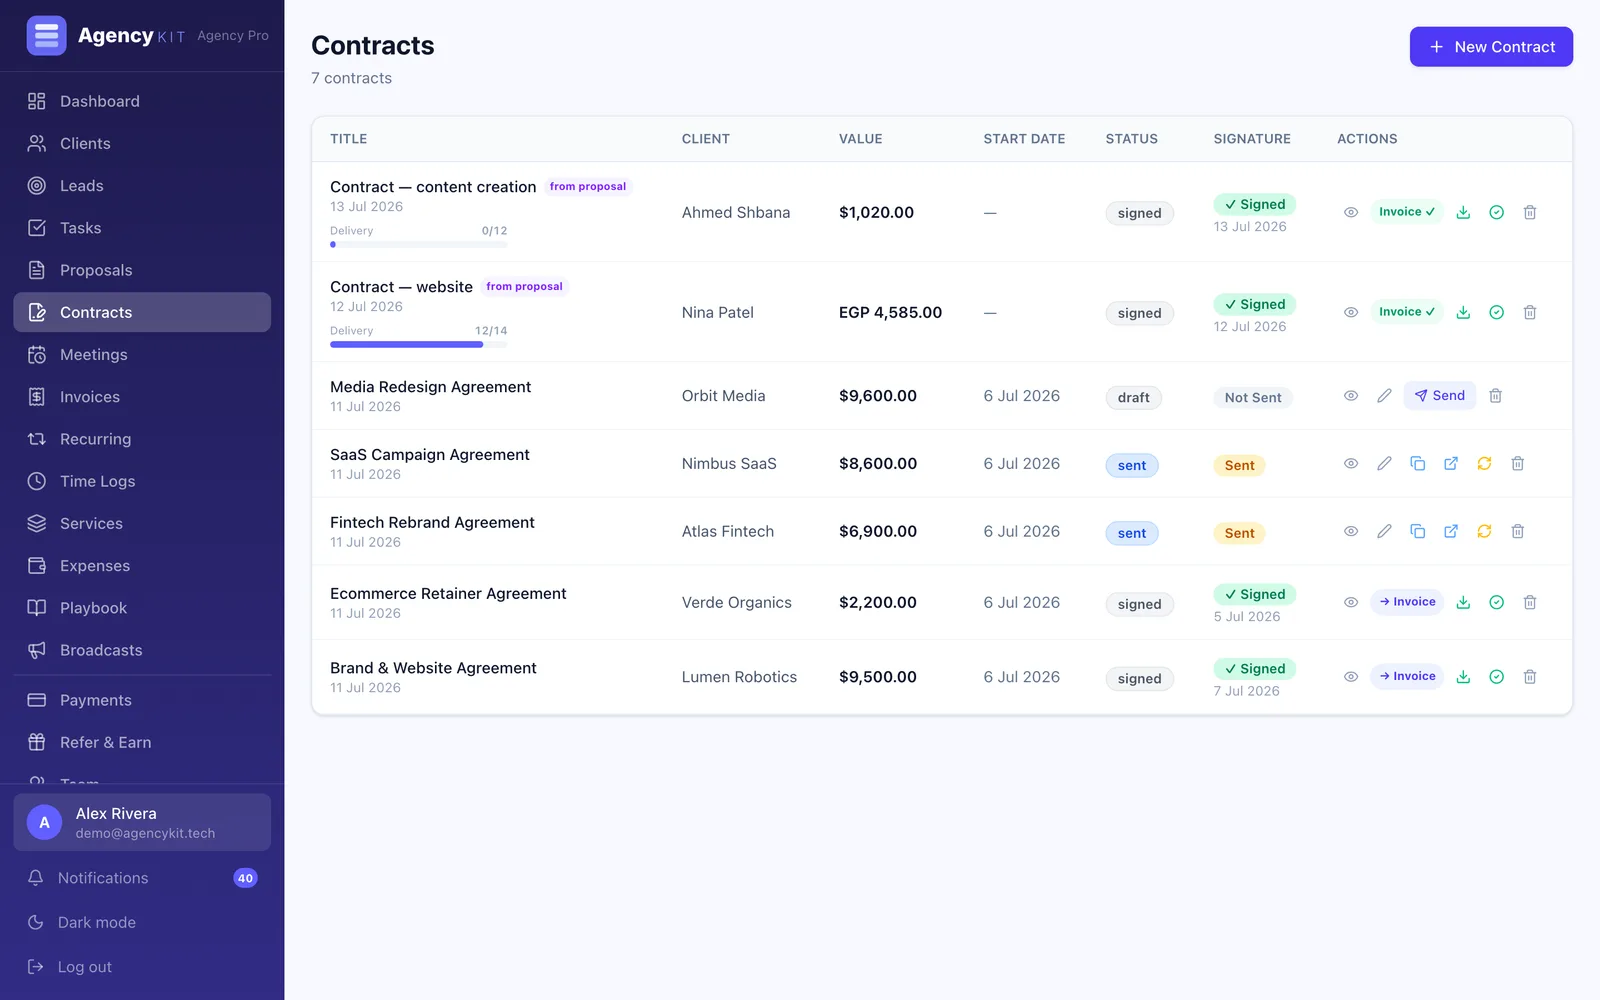This screenshot has height=1000, width=1600.
Task: Open Alex Rivera profile card
Action: 142,823
